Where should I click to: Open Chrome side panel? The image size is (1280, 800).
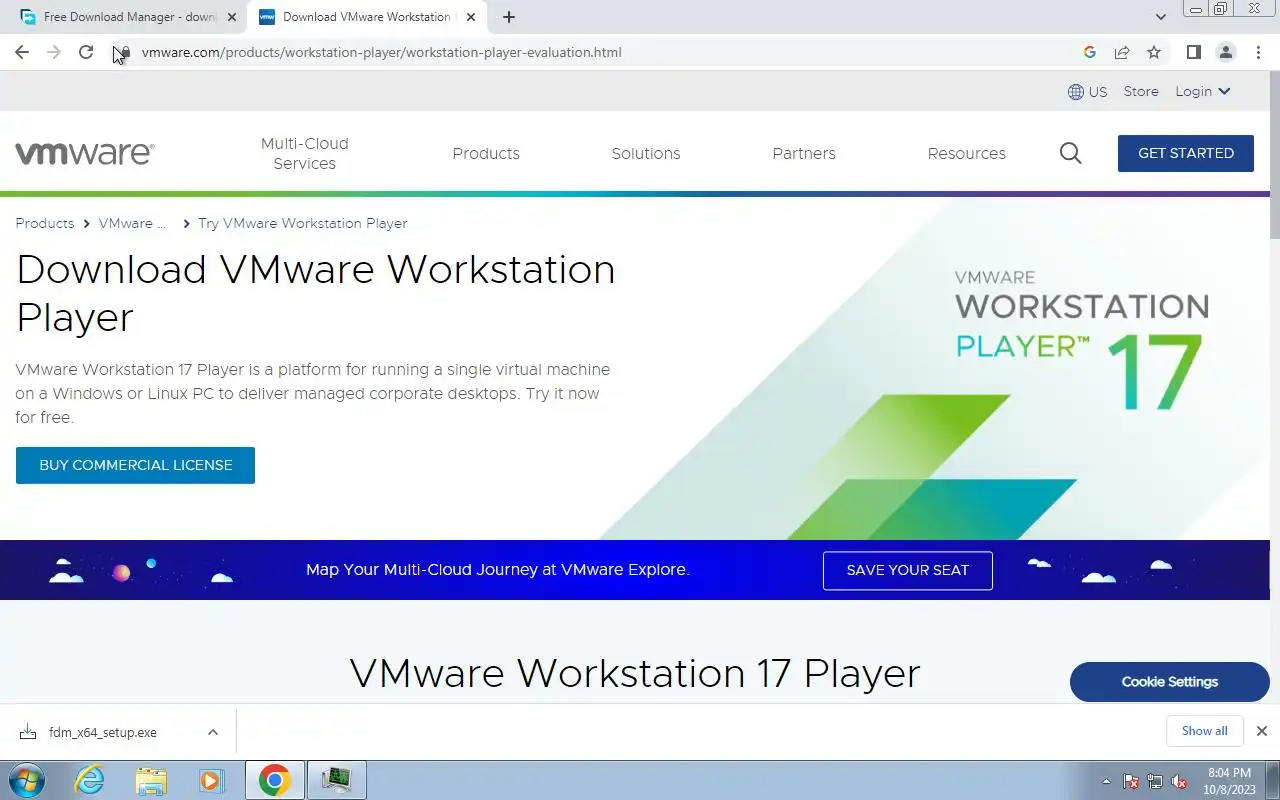1193,52
